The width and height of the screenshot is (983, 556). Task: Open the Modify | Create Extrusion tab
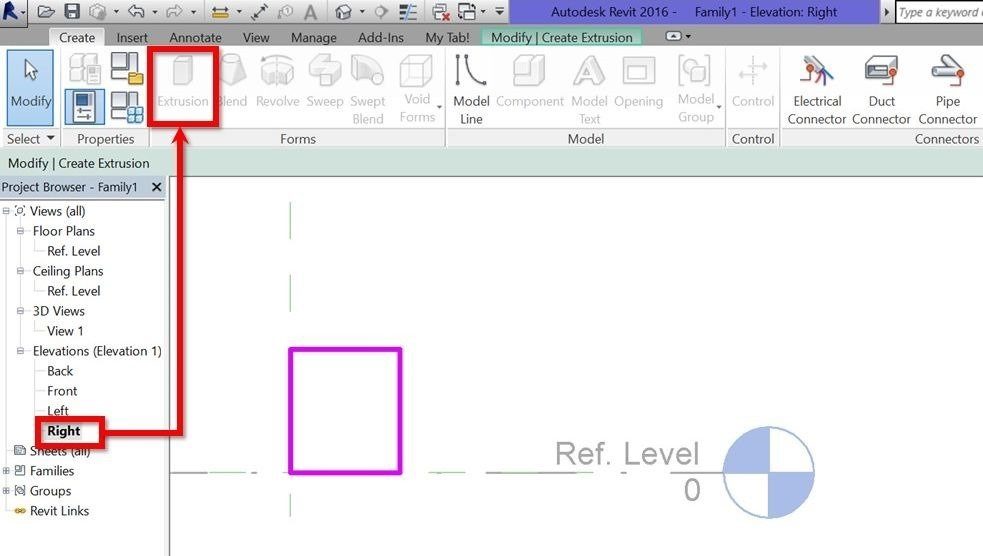tap(562, 38)
